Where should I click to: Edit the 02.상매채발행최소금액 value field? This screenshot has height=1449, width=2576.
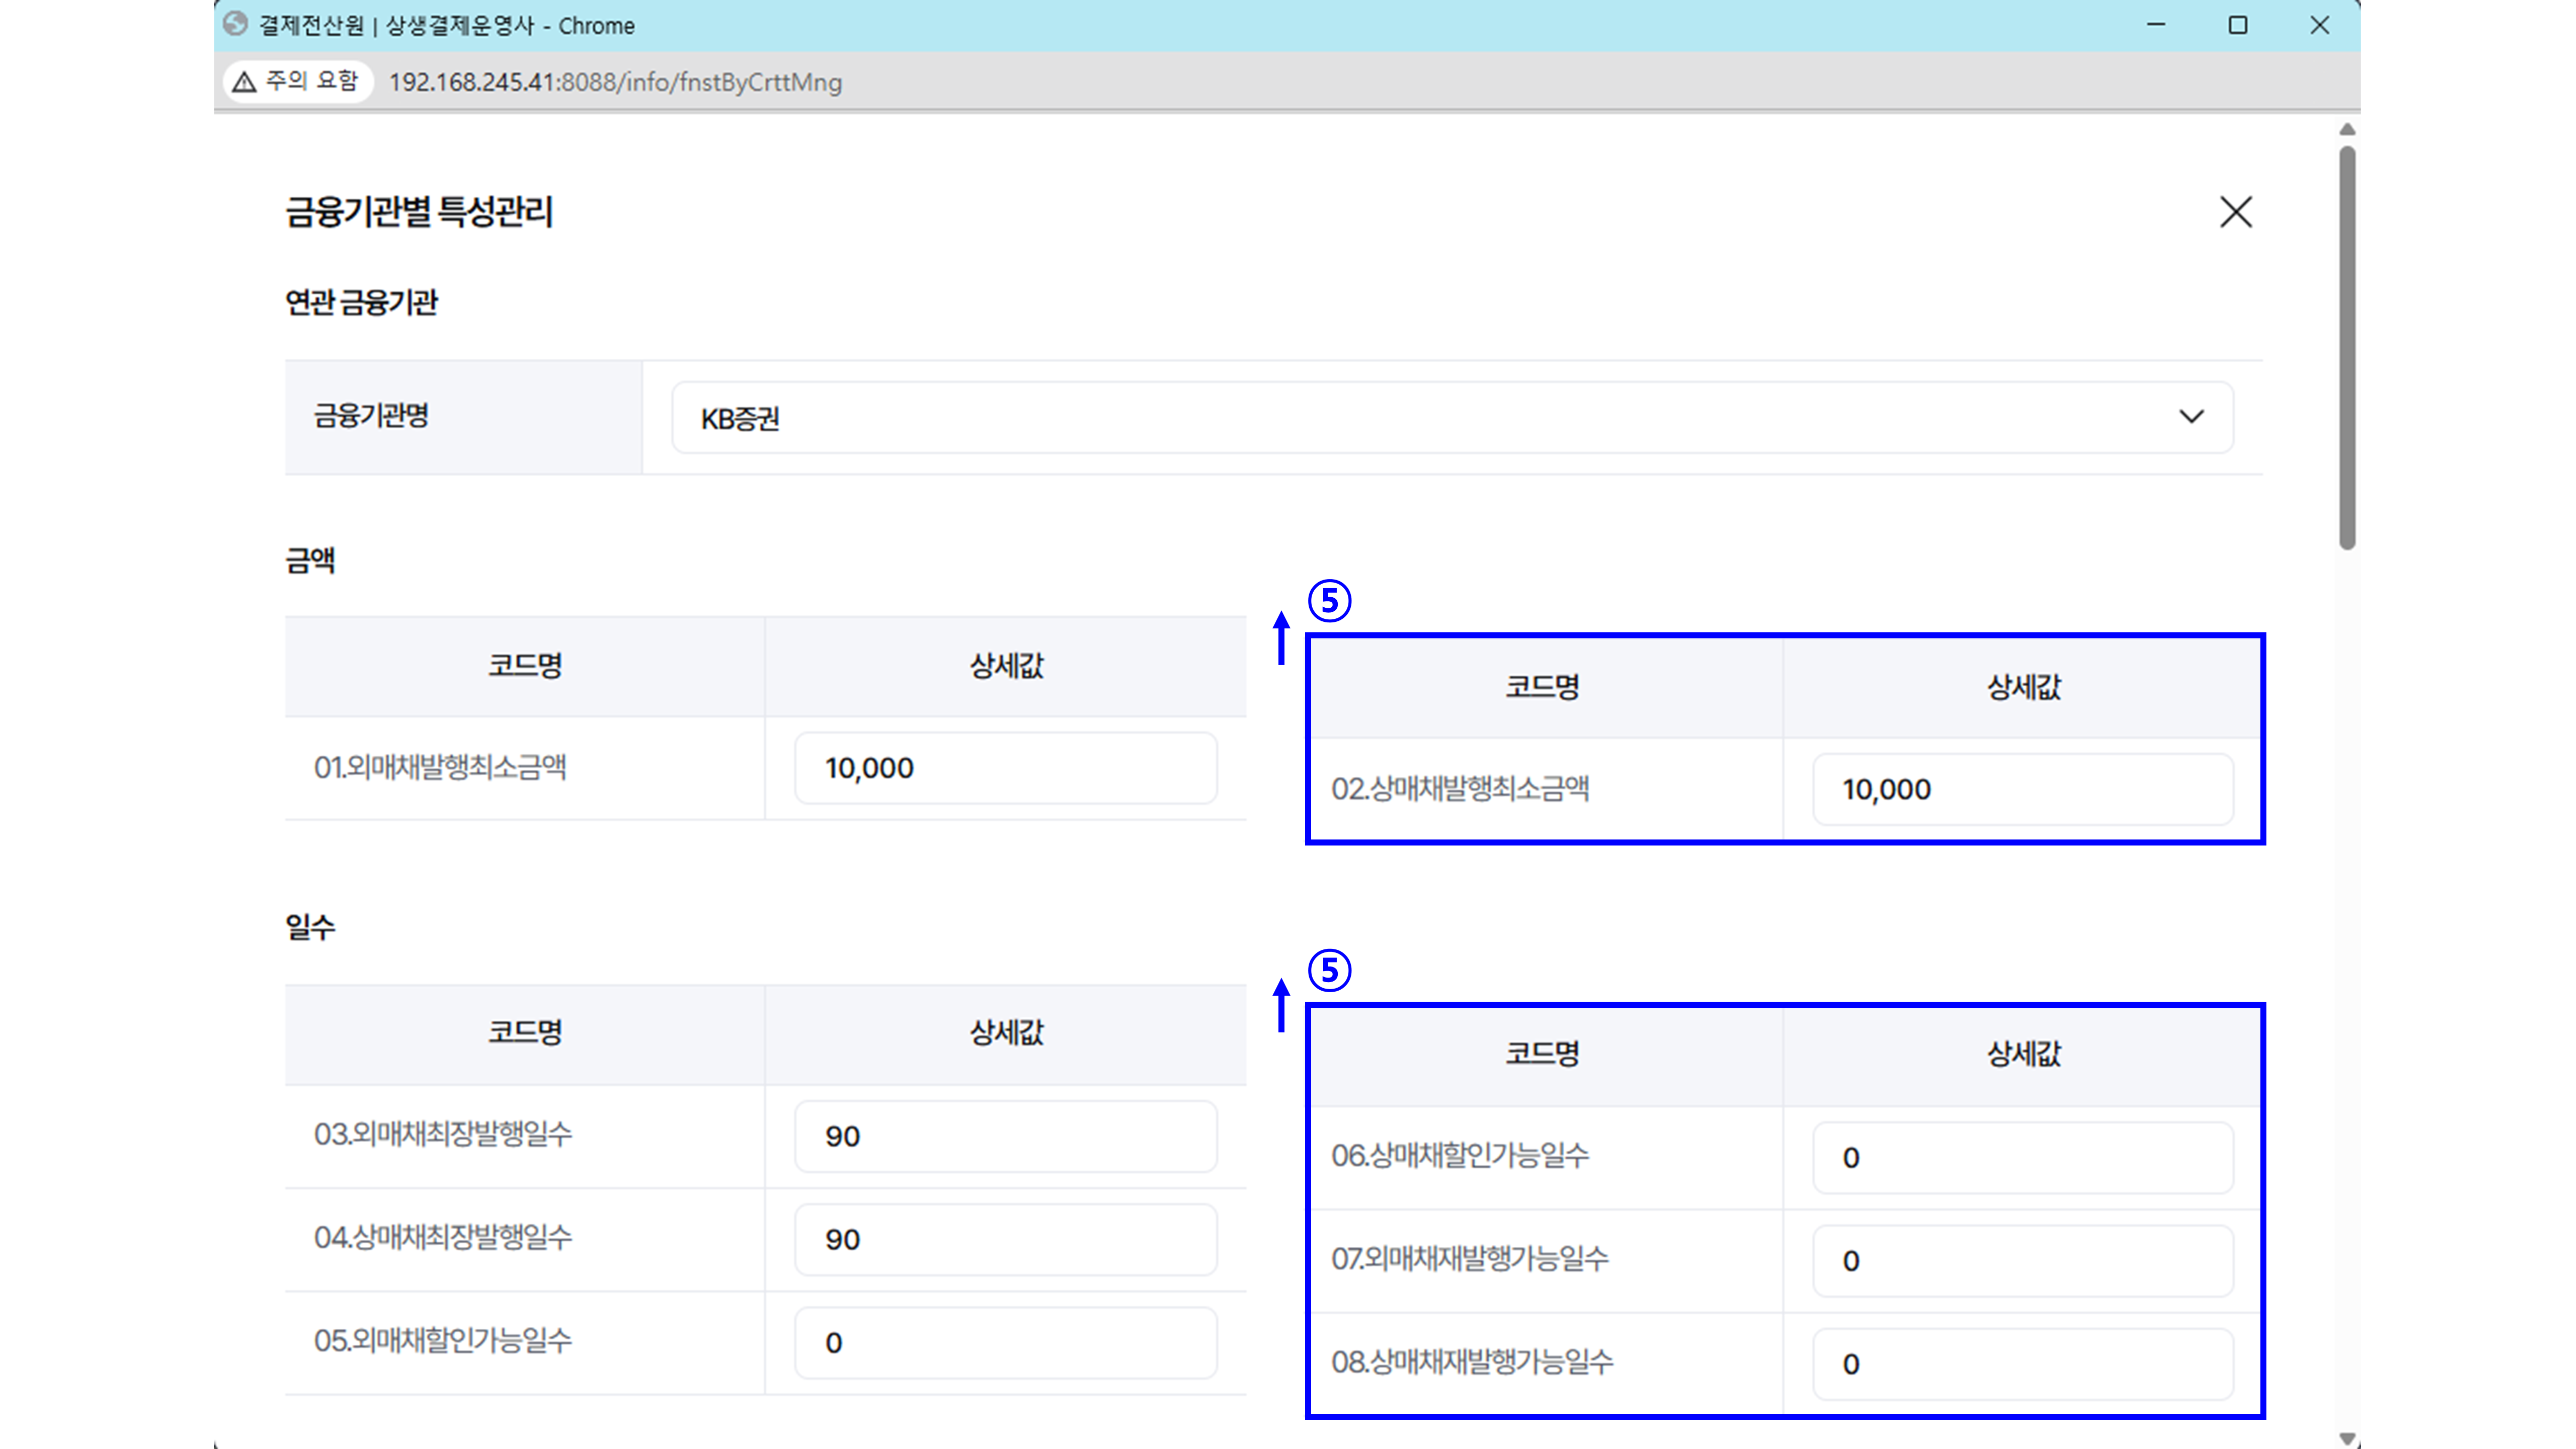pyautogui.click(x=2022, y=789)
